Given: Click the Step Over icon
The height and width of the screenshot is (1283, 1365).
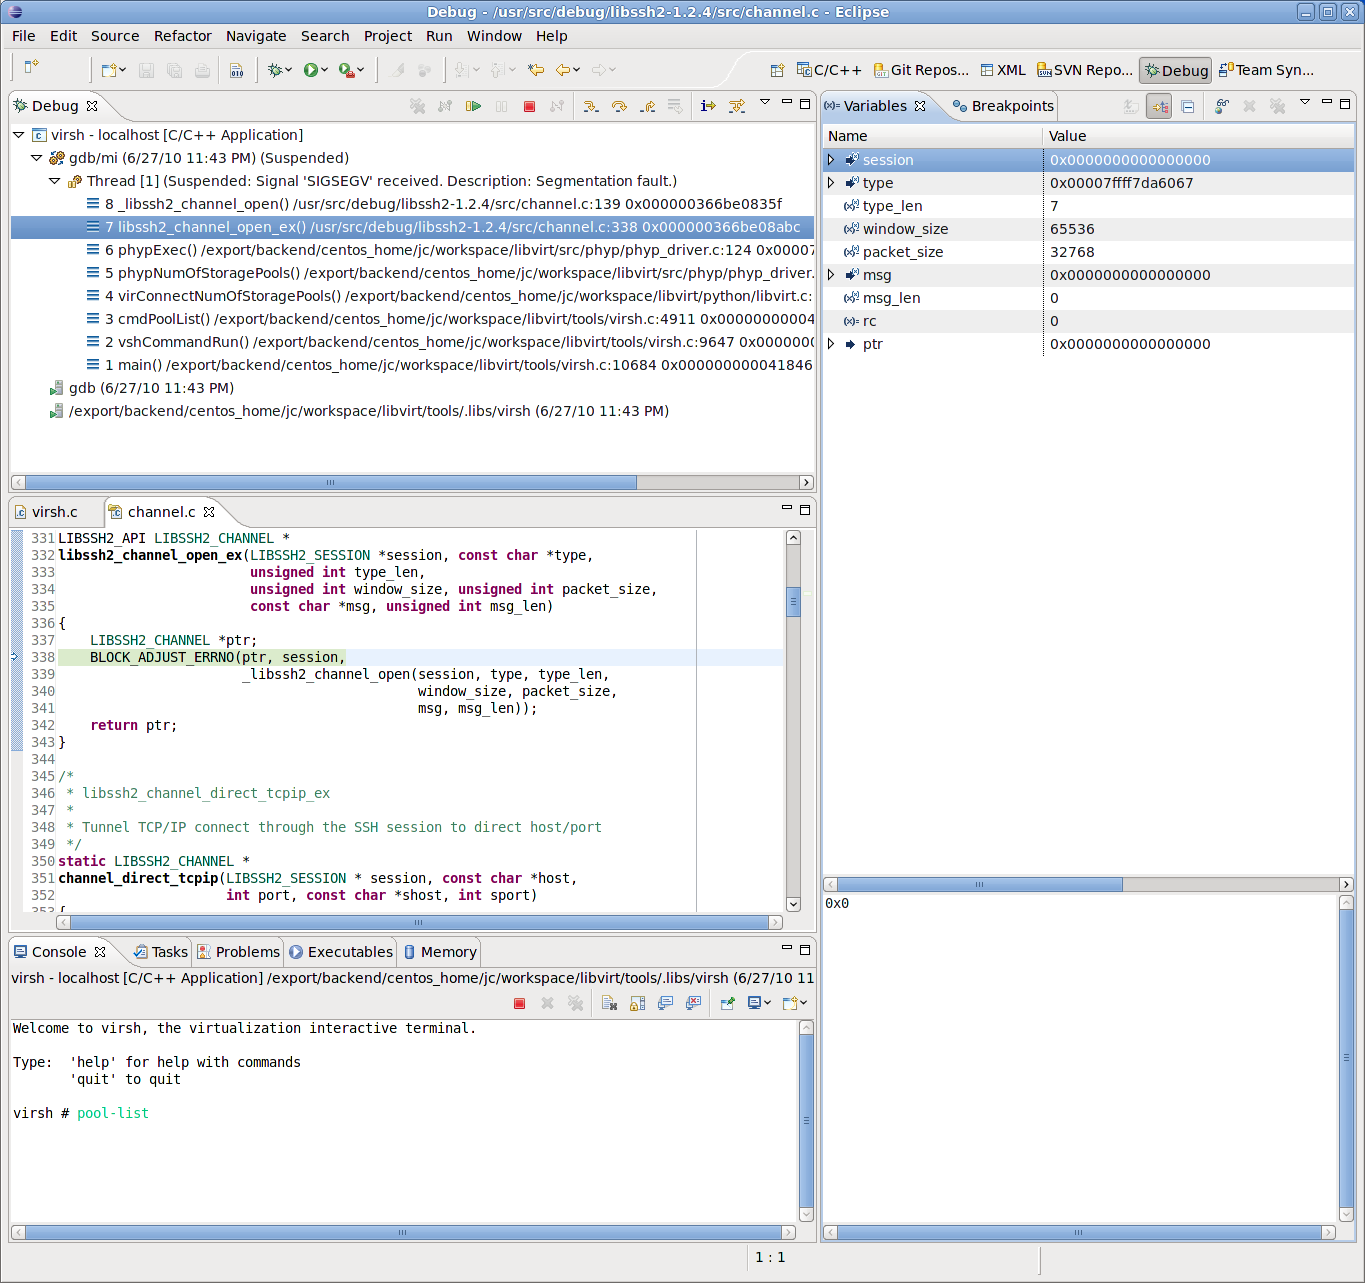Looking at the screenshot, I should pyautogui.click(x=619, y=106).
